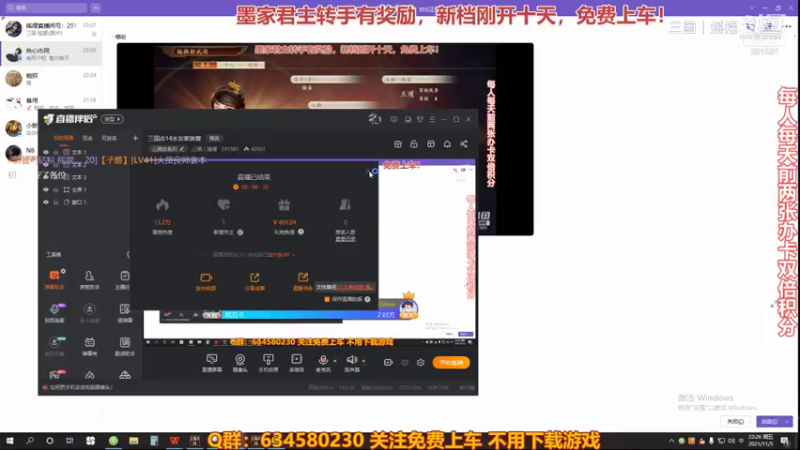Open the microphone co-stream tool in toolbox

pos(54,313)
